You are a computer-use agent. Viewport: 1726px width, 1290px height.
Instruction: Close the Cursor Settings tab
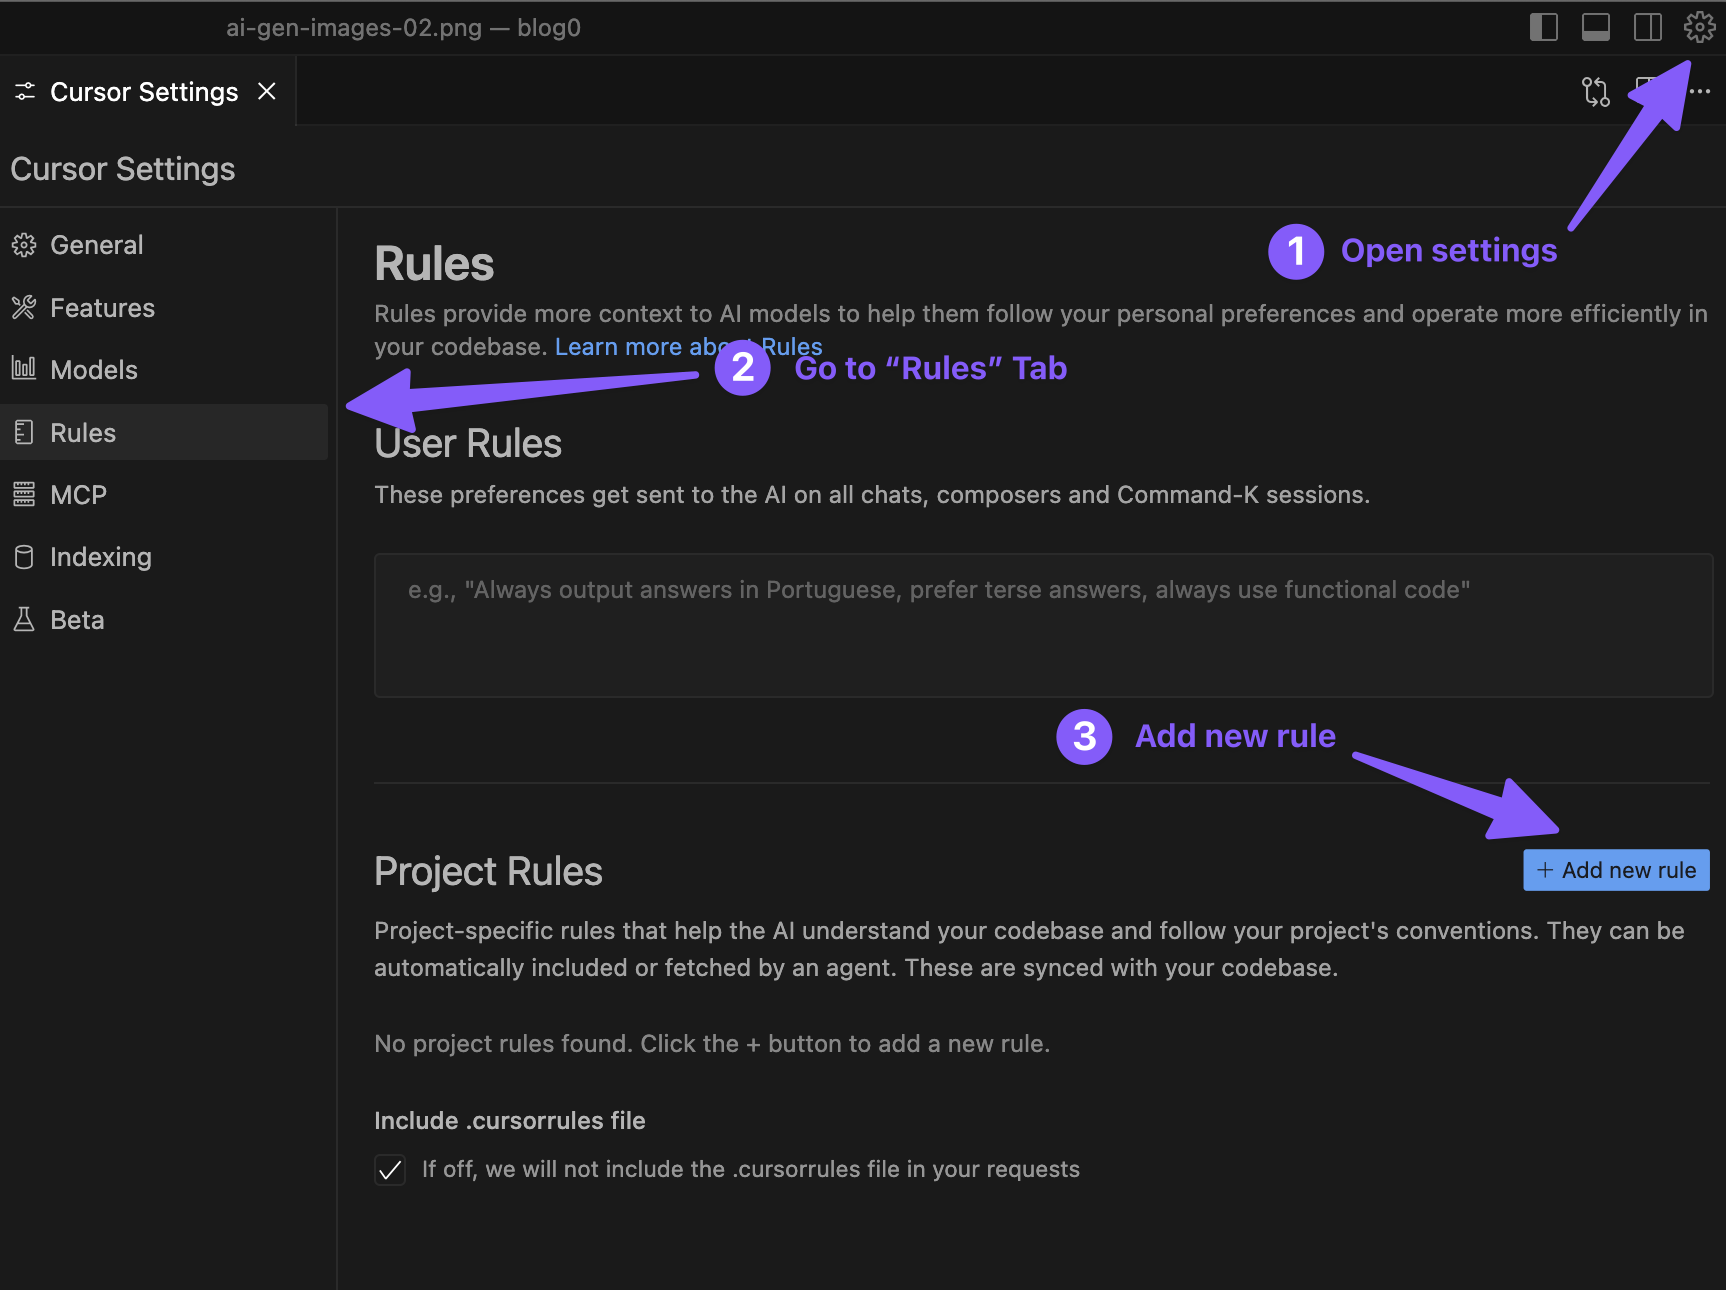coord(267,91)
